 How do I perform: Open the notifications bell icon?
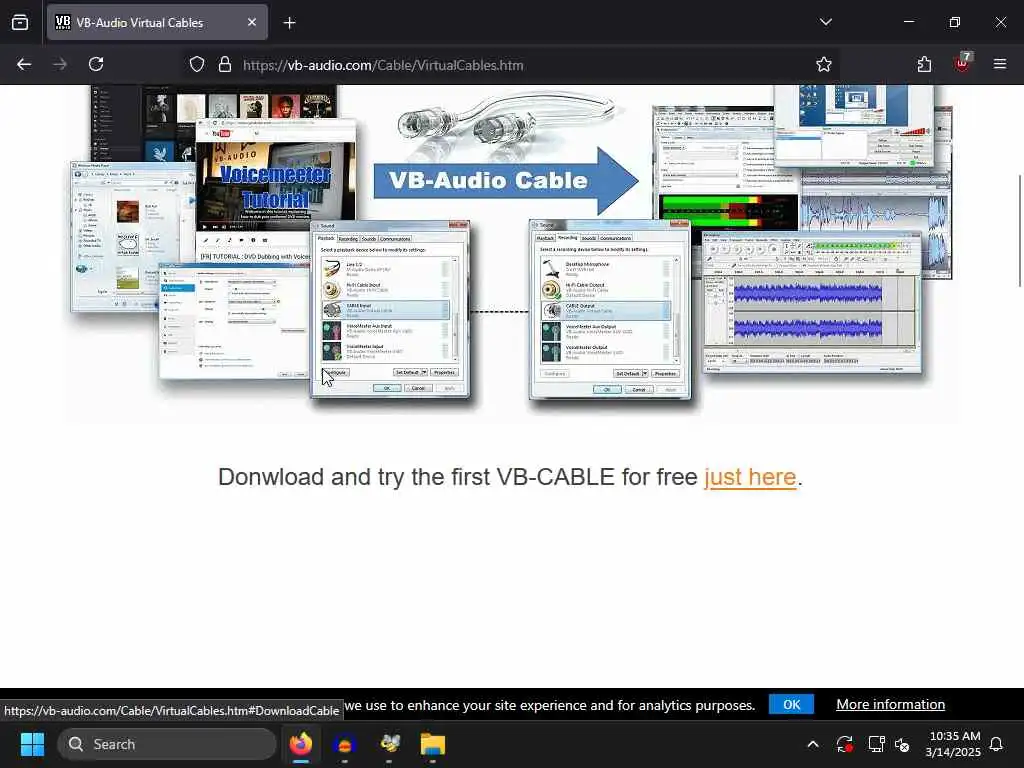pyautogui.click(x=997, y=744)
